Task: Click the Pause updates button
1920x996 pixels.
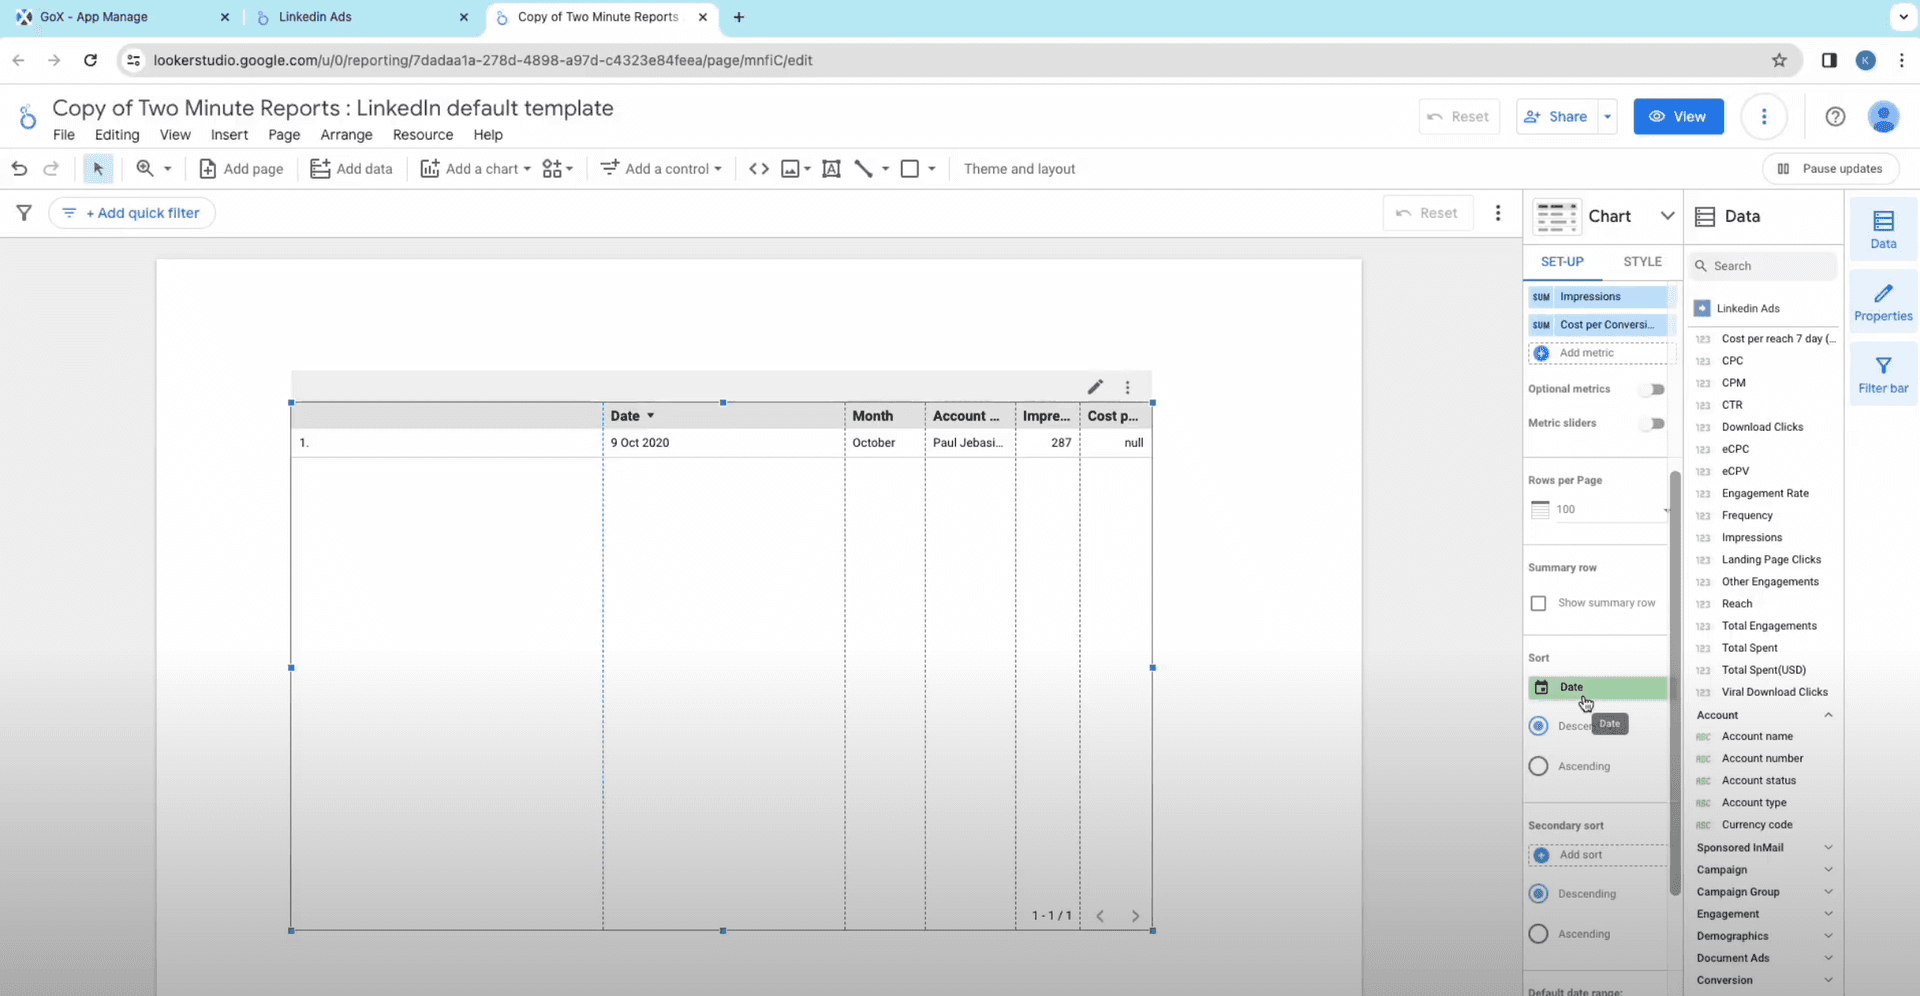Action: [1830, 169]
